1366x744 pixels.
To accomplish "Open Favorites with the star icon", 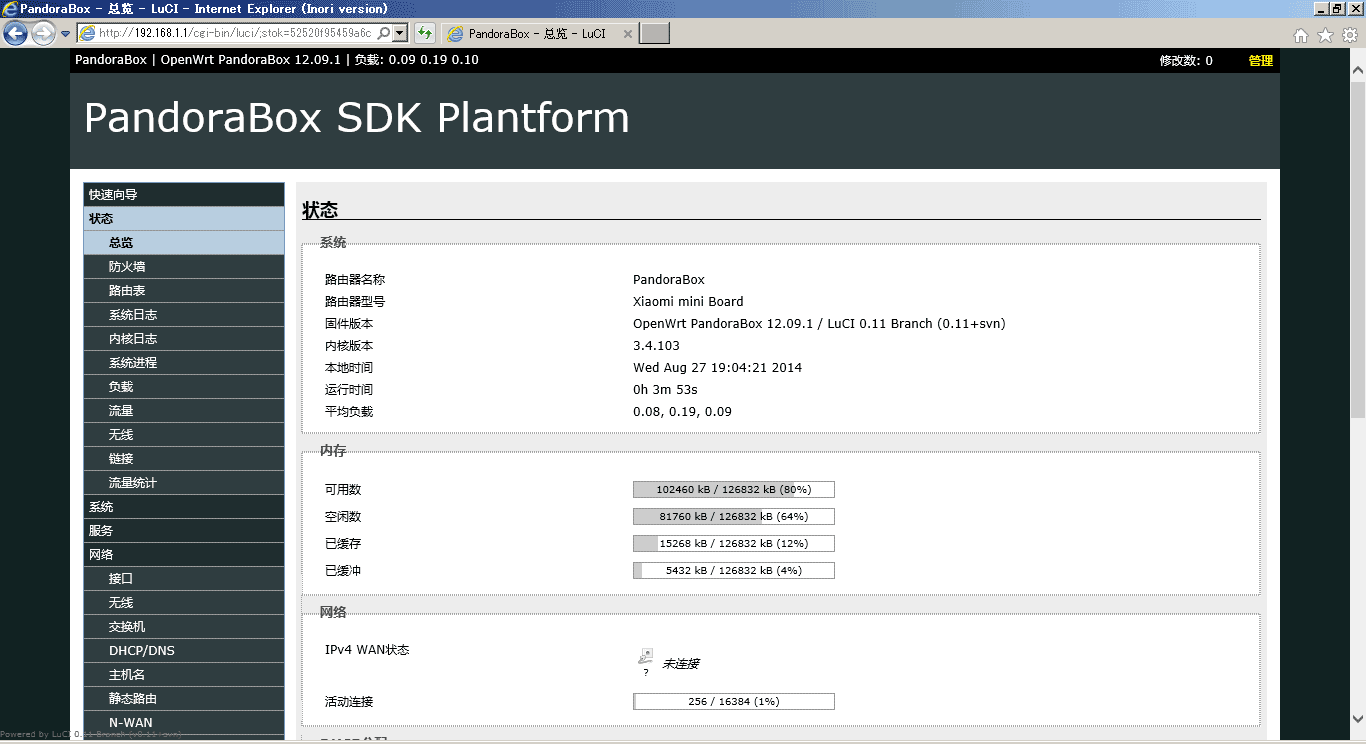I will click(x=1325, y=35).
